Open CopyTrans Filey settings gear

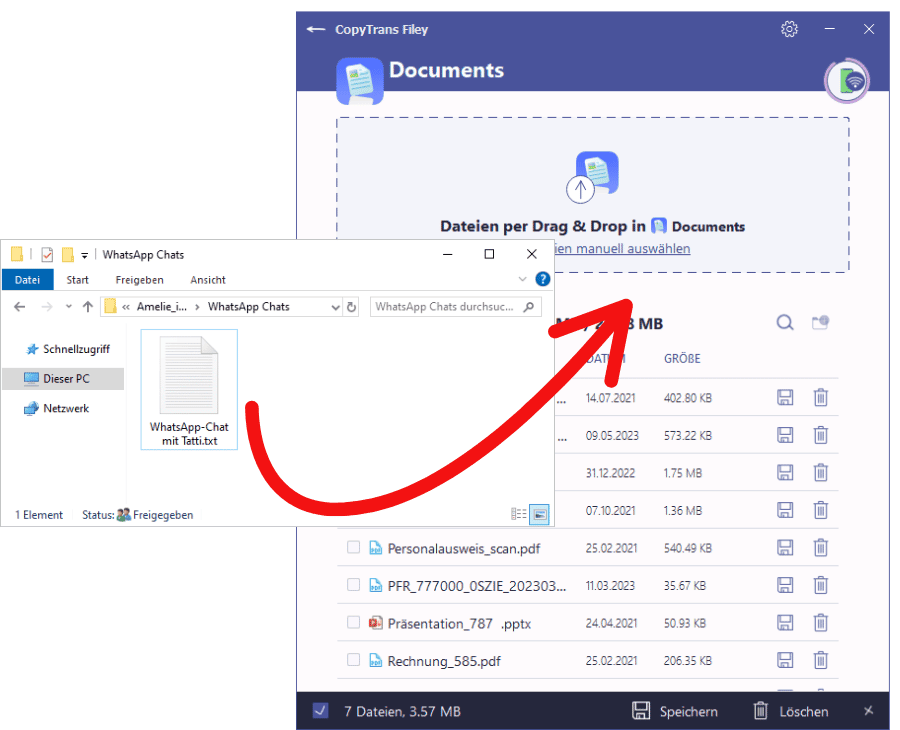[789, 29]
